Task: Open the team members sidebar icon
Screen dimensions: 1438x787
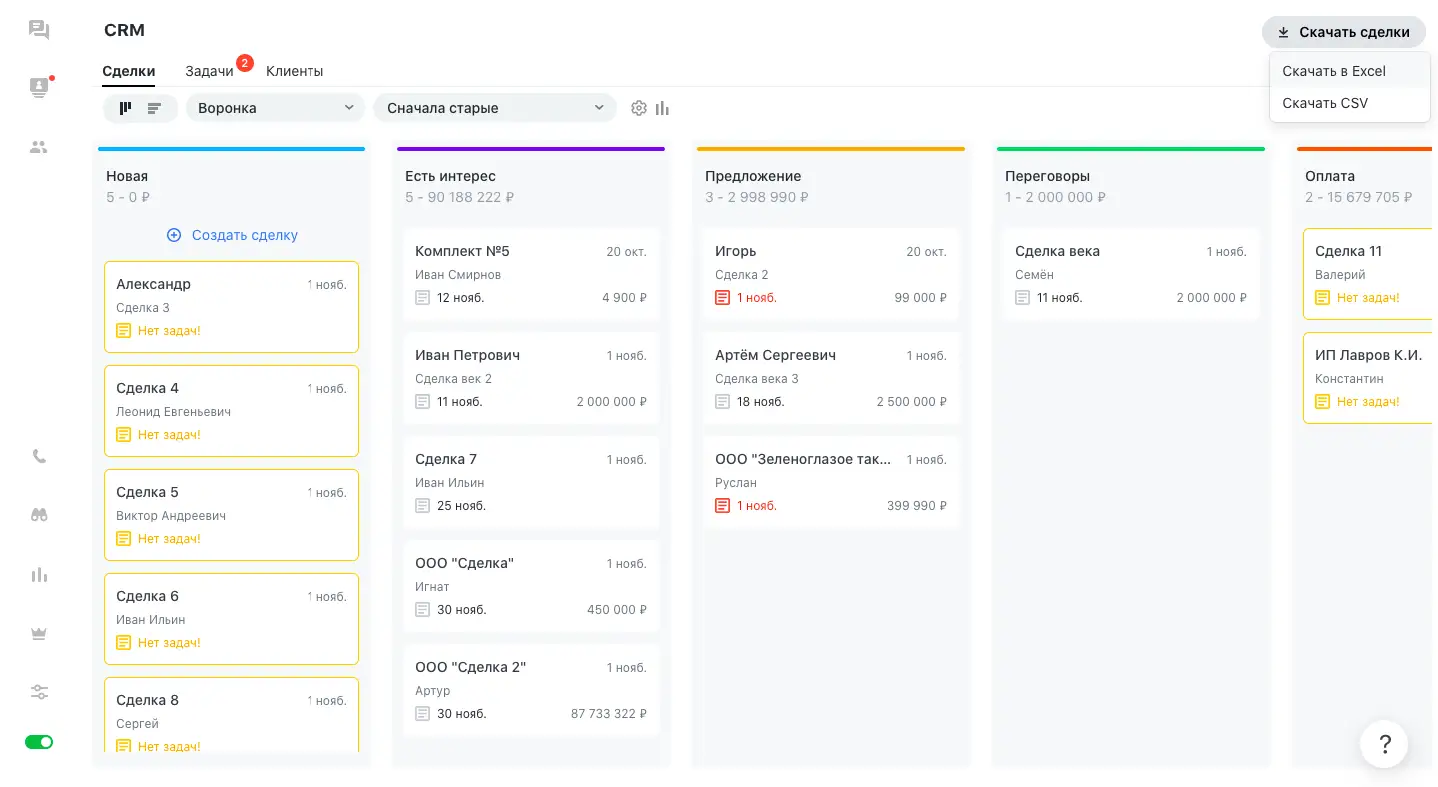Action: pos(39,147)
